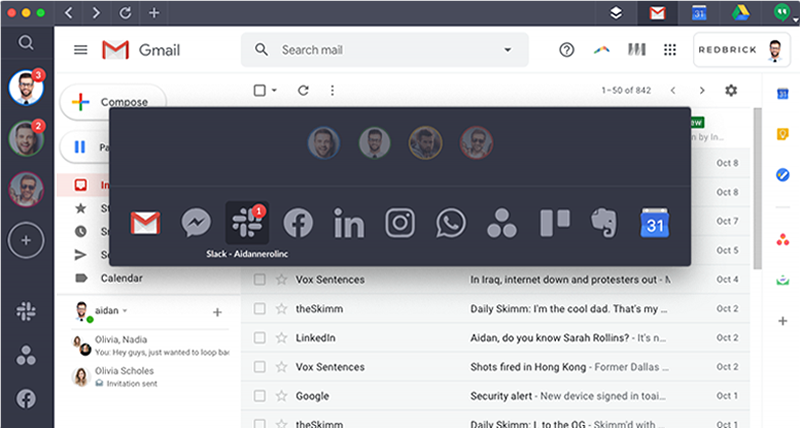Select the Google Security alert checkbox
Image resolution: width=800 pixels, height=428 pixels.
pos(260,396)
